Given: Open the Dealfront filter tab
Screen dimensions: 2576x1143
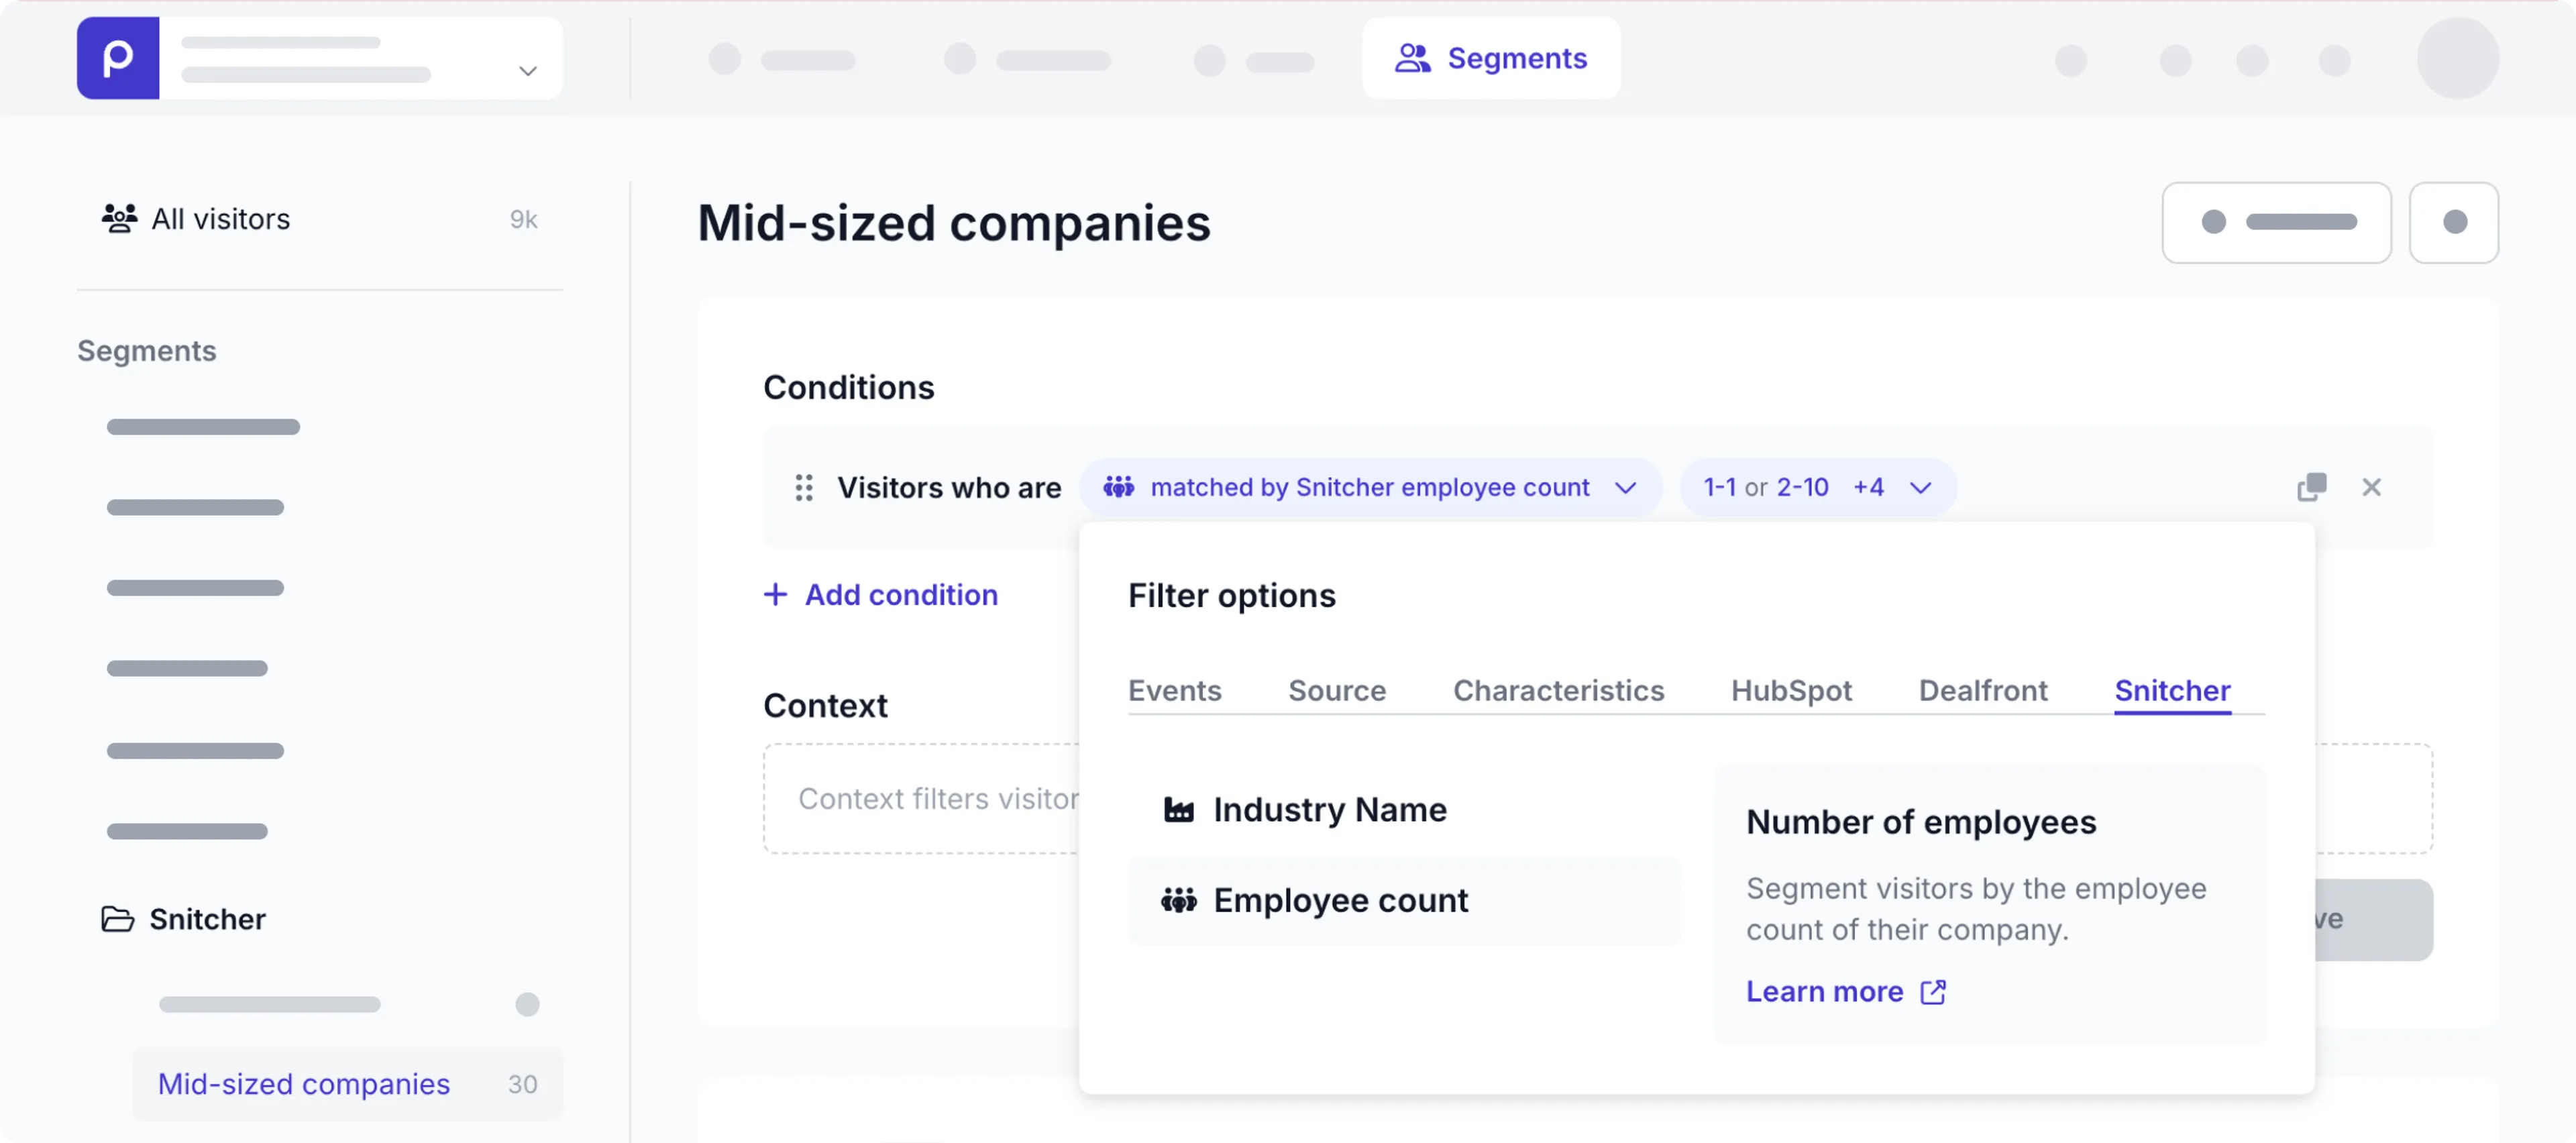Looking at the screenshot, I should point(1982,691).
